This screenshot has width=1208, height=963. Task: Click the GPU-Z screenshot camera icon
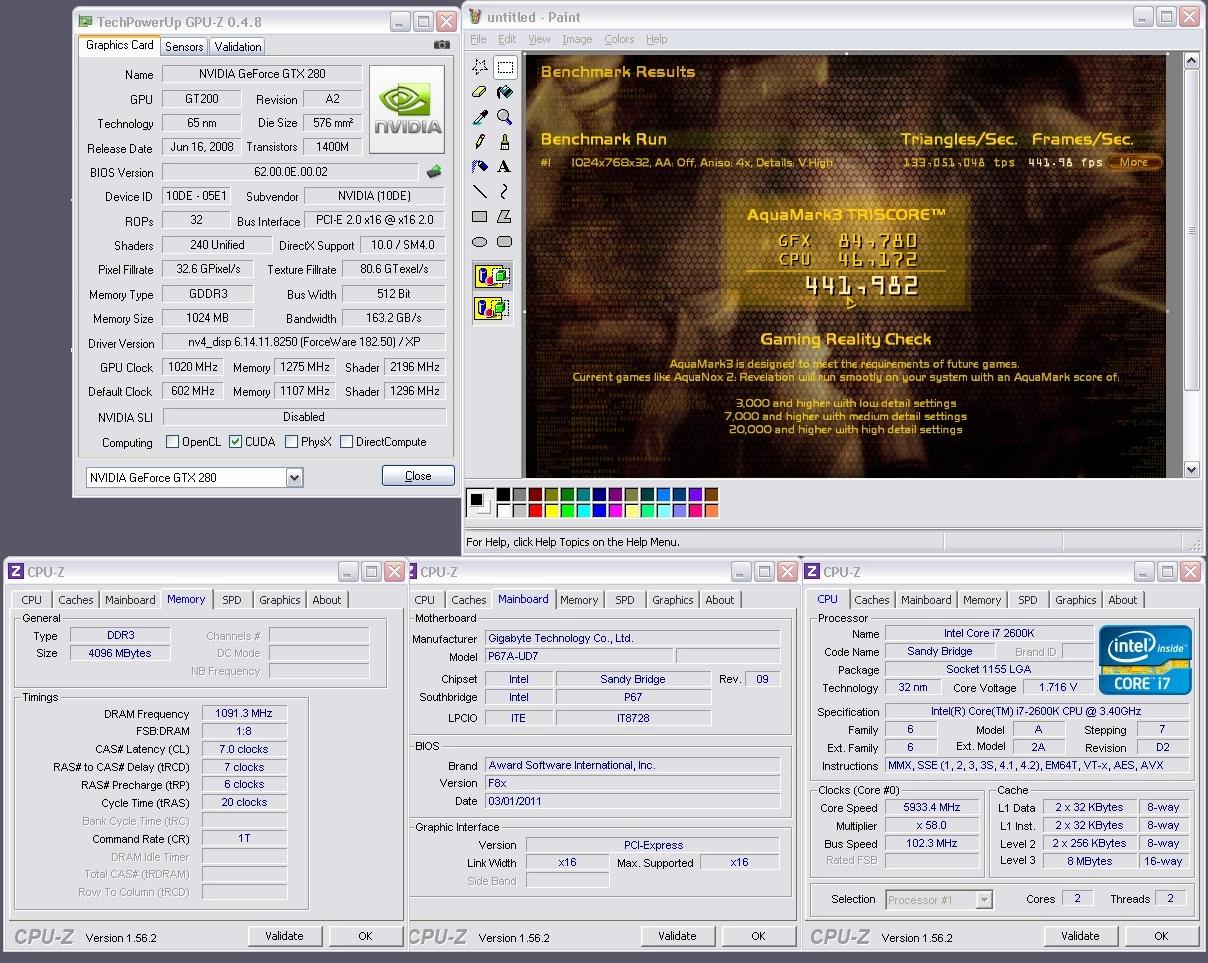(441, 45)
